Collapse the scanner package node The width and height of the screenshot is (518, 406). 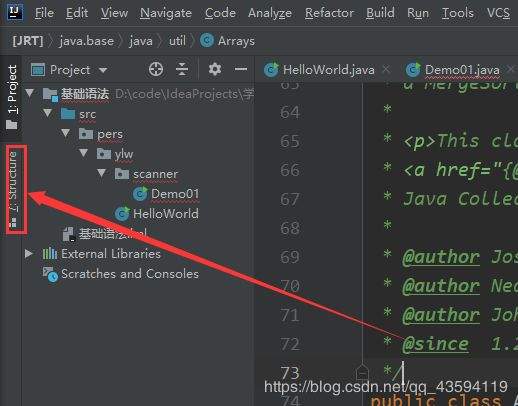pos(102,173)
